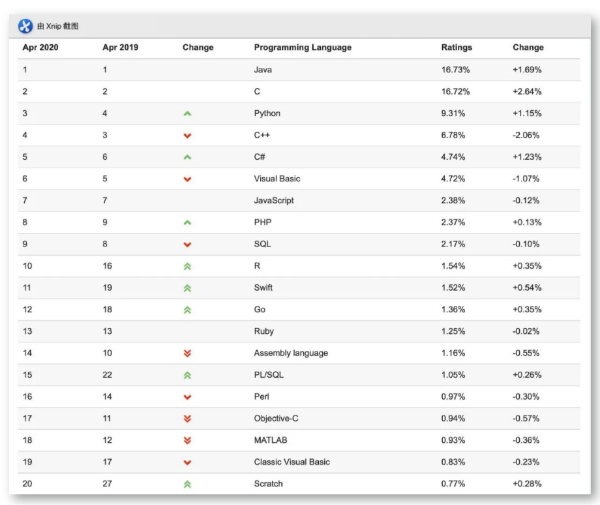The image size is (600, 505).
Task: Click the red down arrow beside Perl
Action: (x=187, y=397)
